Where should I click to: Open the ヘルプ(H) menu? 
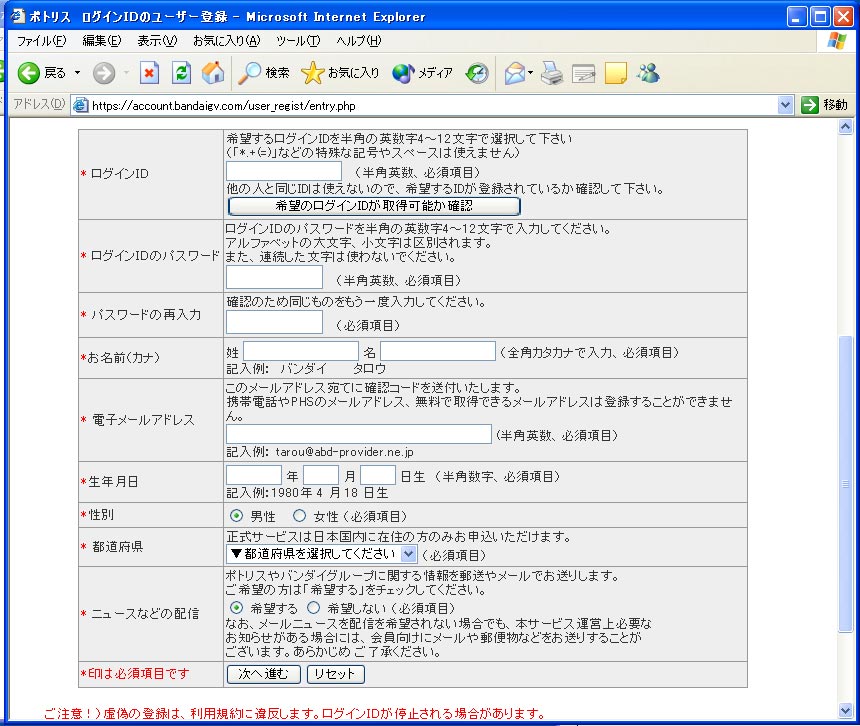coord(359,41)
